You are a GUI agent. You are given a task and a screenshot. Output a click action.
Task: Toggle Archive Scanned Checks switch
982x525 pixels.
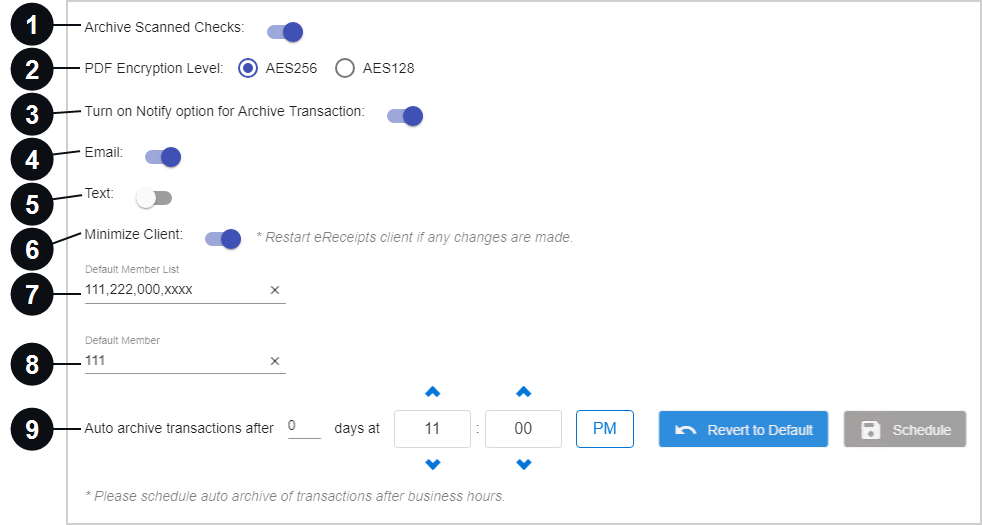286,32
